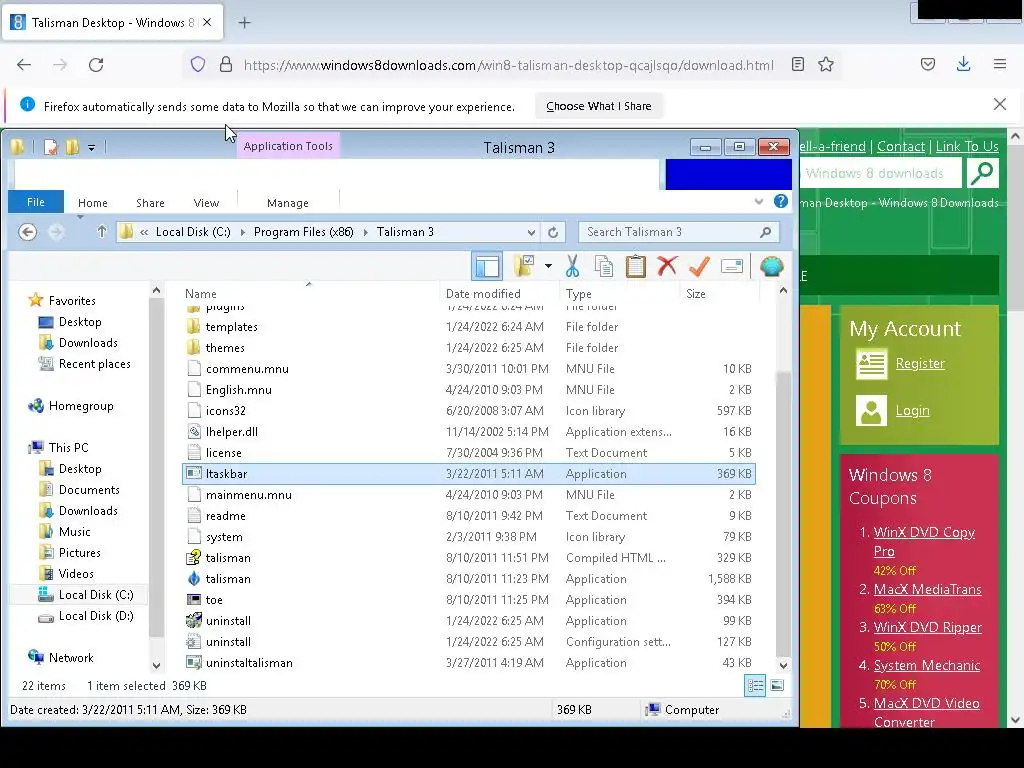Click the shell globe toolbar icon
The height and width of the screenshot is (768, 1024).
771,266
